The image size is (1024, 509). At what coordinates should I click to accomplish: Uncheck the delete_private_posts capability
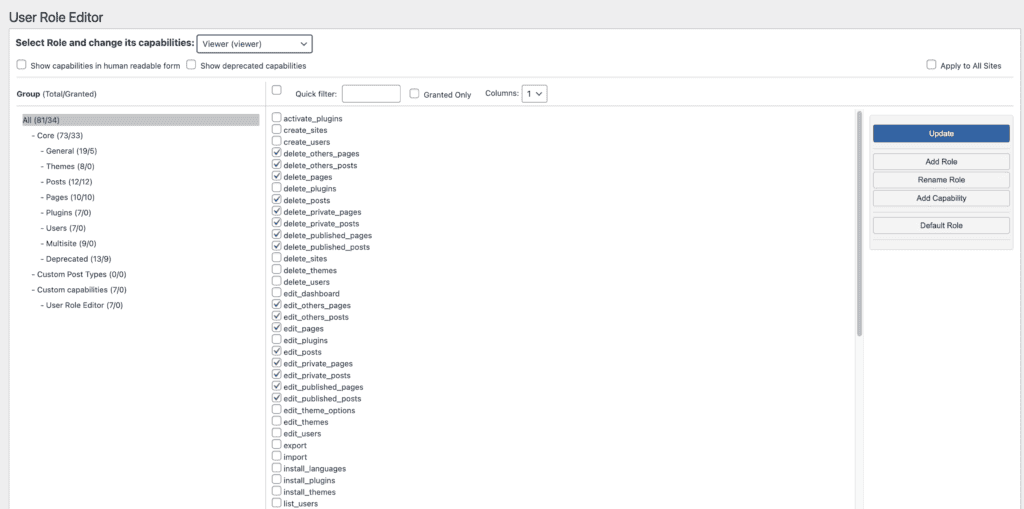tap(277, 223)
